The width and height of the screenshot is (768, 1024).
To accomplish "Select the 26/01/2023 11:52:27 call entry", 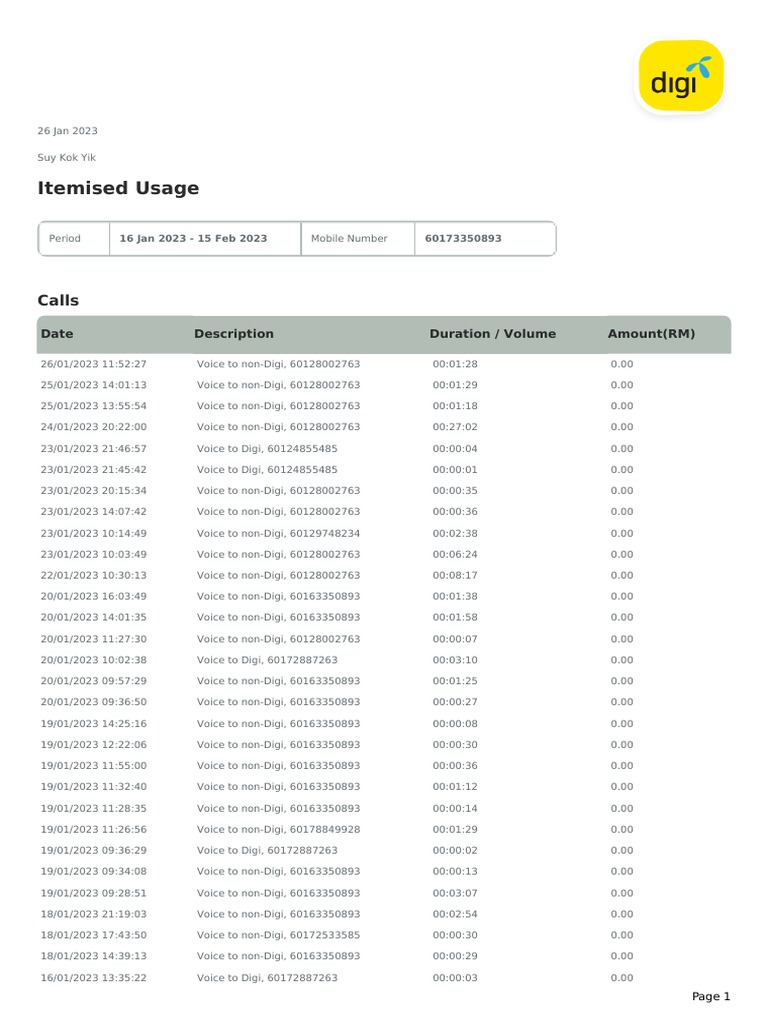I will (x=93, y=364).
